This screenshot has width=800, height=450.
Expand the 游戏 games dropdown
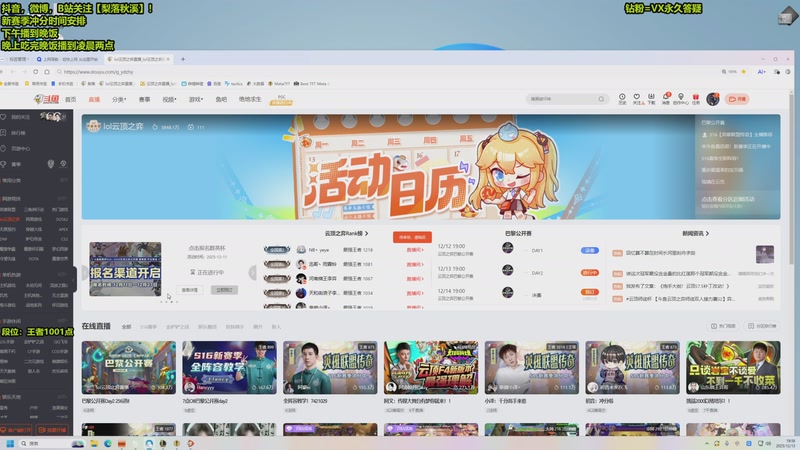(x=195, y=99)
